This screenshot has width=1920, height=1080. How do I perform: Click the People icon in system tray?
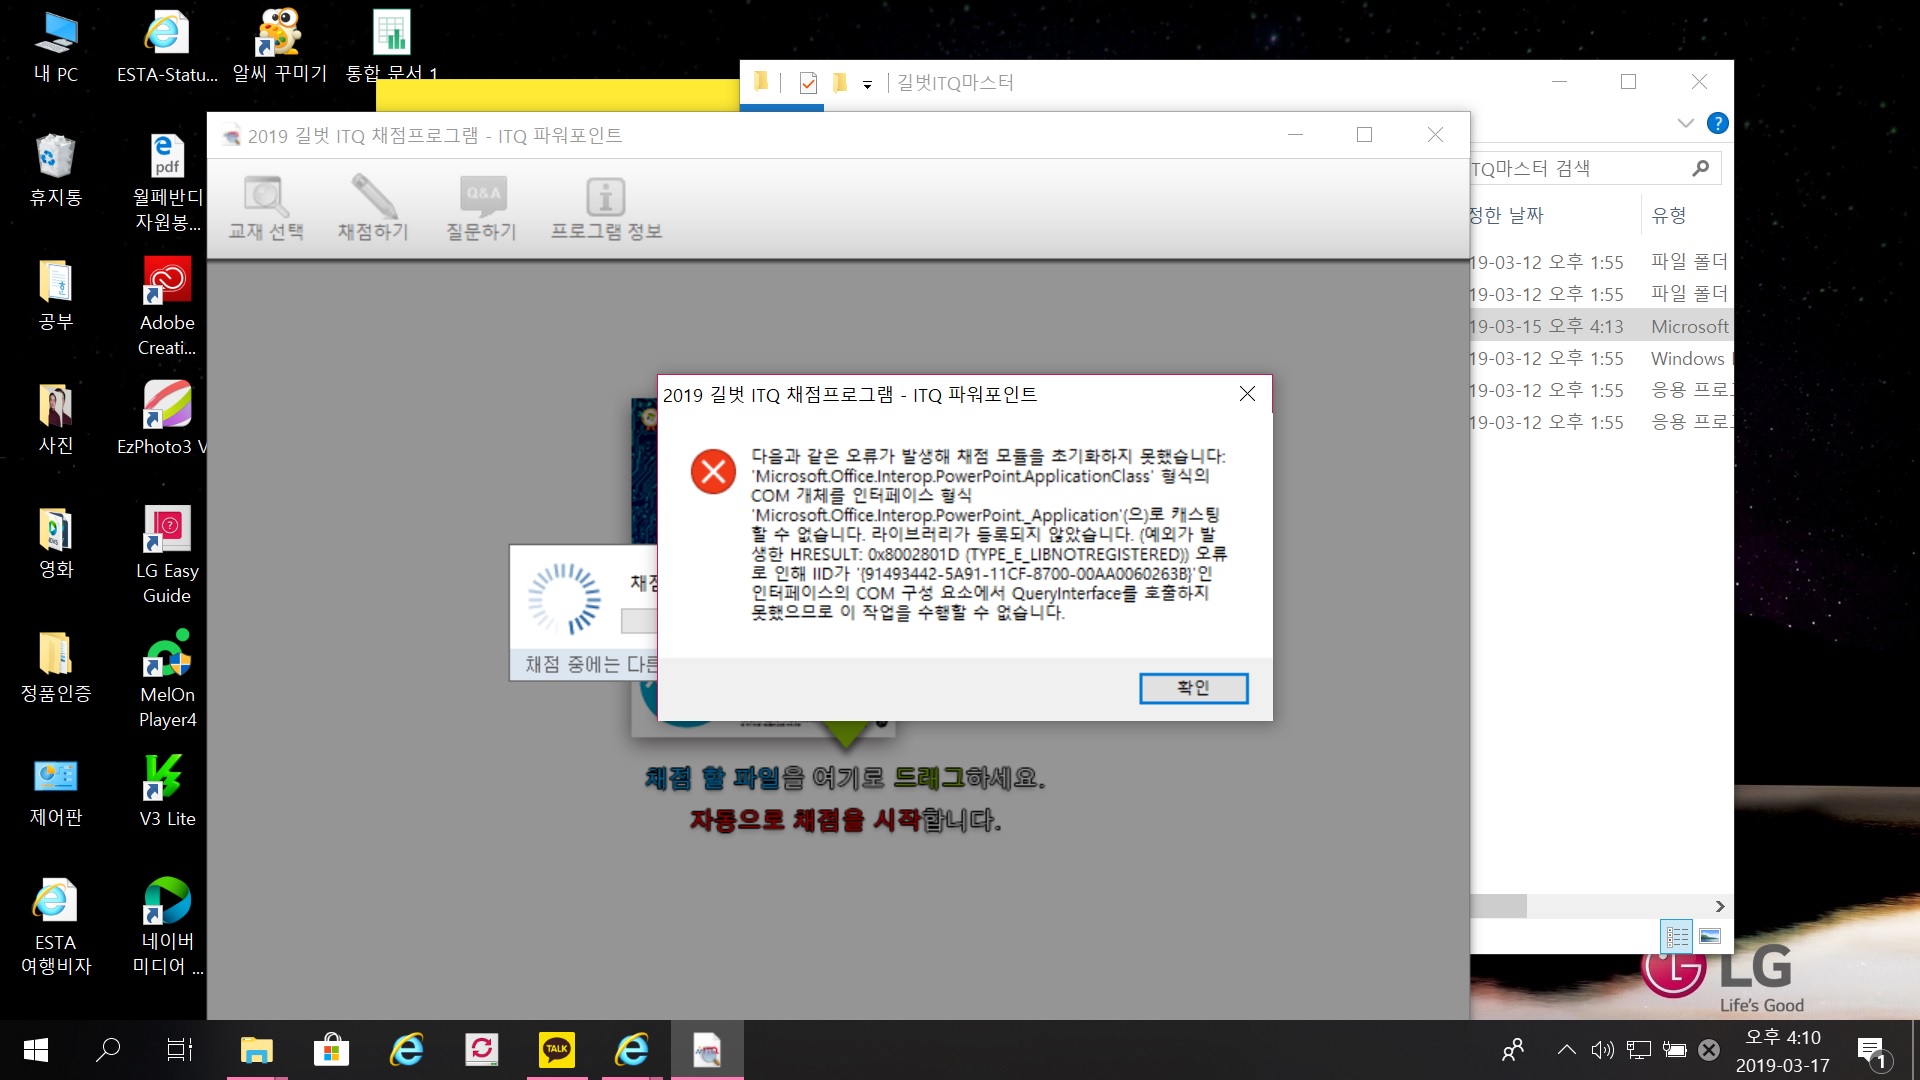pos(1512,1050)
